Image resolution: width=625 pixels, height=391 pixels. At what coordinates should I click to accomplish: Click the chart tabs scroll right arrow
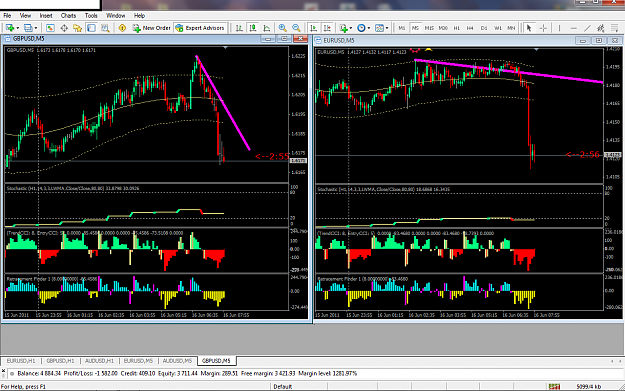point(619,361)
